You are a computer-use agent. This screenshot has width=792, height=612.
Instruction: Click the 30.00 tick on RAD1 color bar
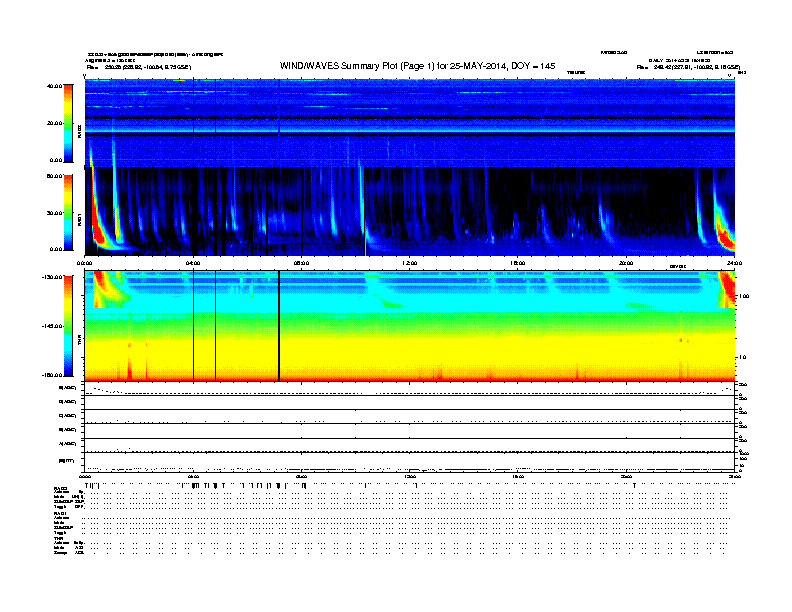tap(54, 213)
